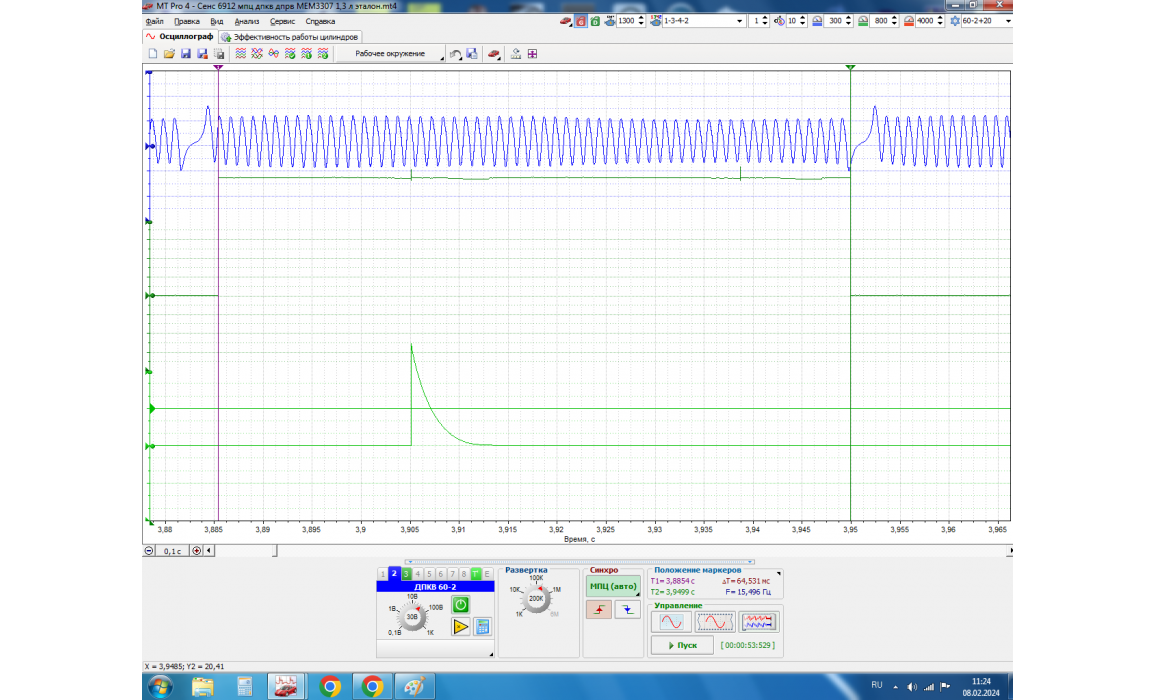Open the Анализ menu
The width and height of the screenshot is (1156, 700).
(x=247, y=21)
